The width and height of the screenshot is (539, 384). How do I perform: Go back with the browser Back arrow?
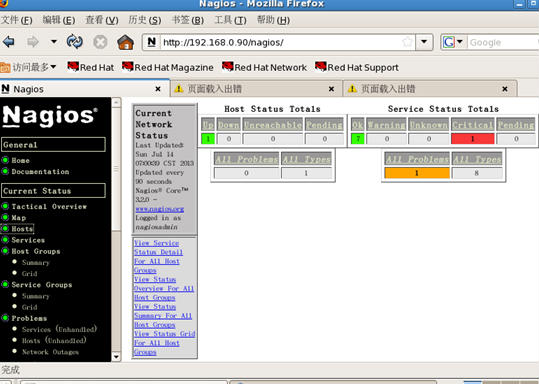(9, 42)
